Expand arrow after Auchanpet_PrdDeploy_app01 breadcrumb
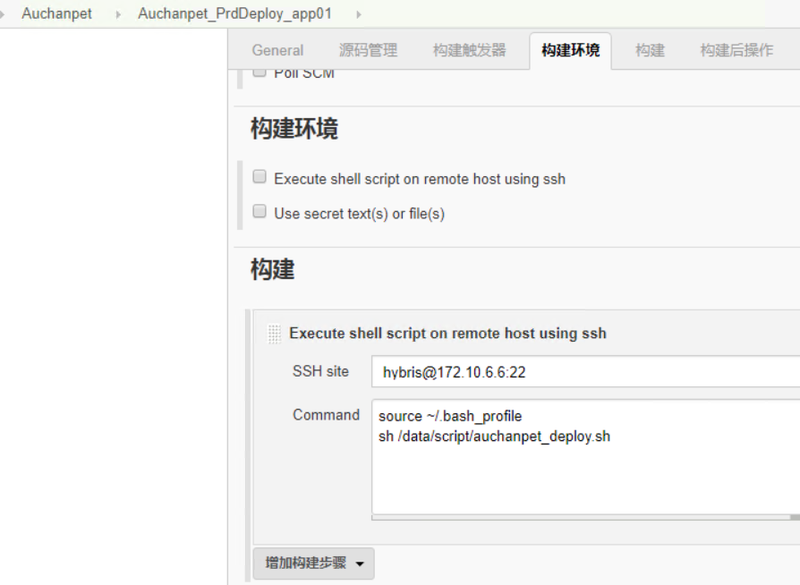 click(359, 15)
